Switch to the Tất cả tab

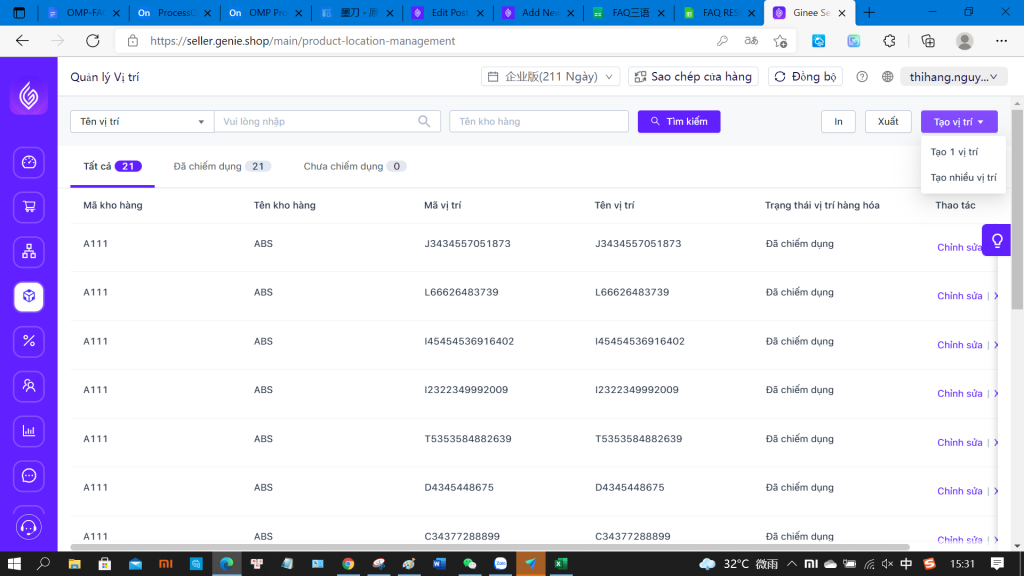click(112, 167)
